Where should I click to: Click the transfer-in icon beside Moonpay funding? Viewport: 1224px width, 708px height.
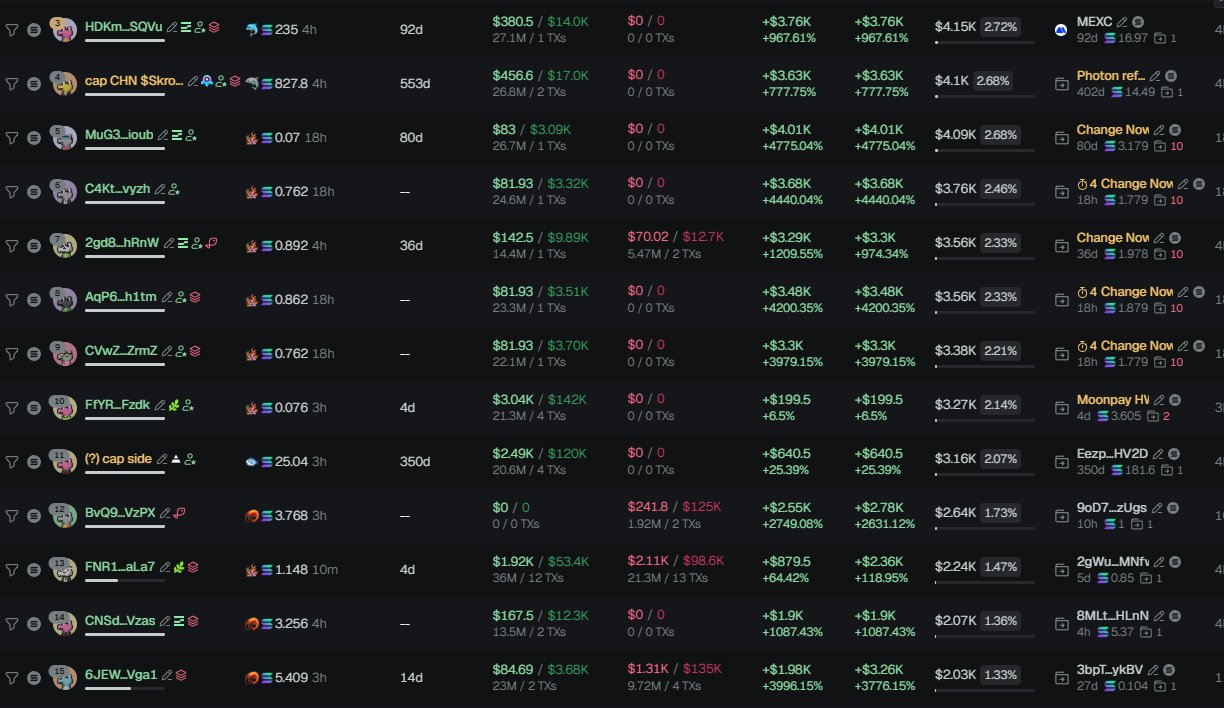tap(1061, 408)
